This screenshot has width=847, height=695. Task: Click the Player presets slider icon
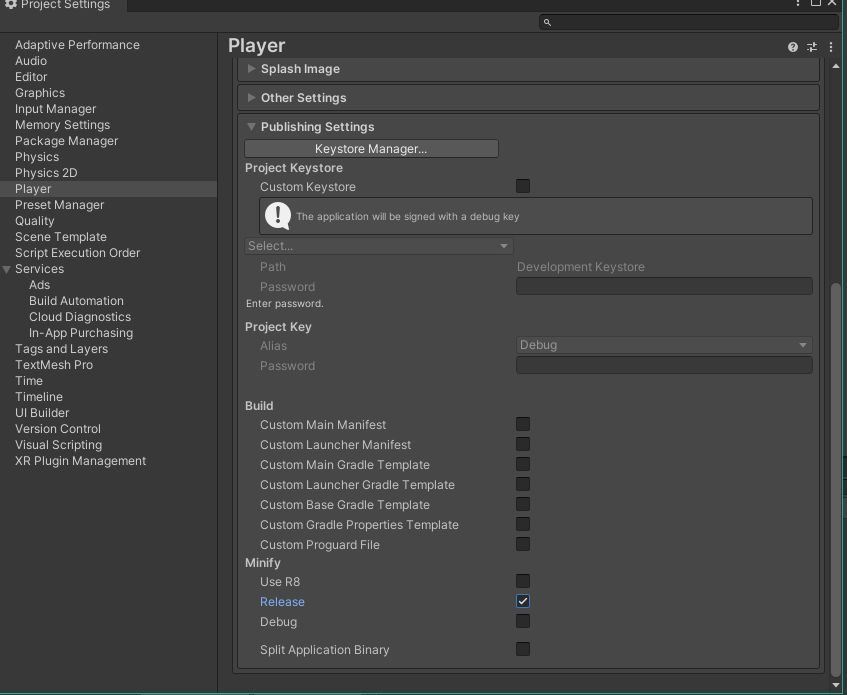pyautogui.click(x=812, y=47)
